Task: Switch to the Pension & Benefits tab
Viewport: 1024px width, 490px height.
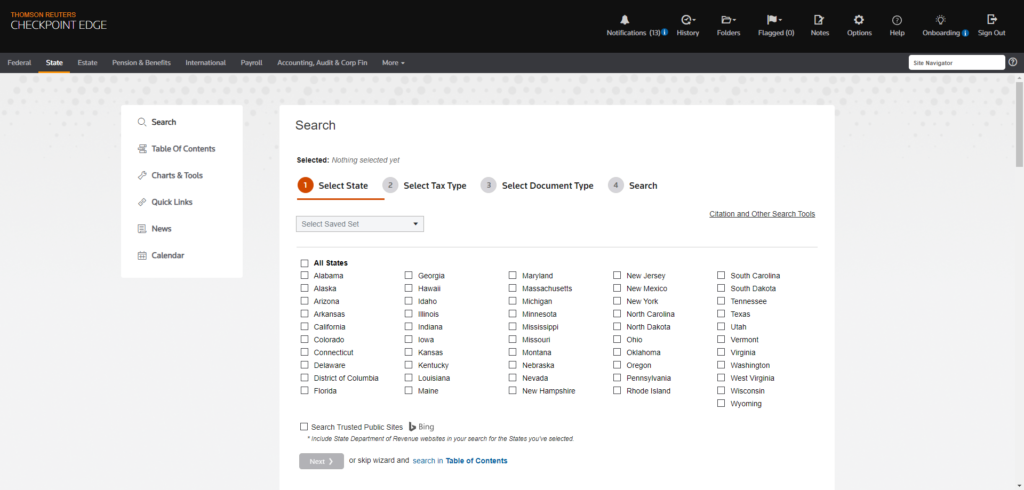Action: [141, 62]
